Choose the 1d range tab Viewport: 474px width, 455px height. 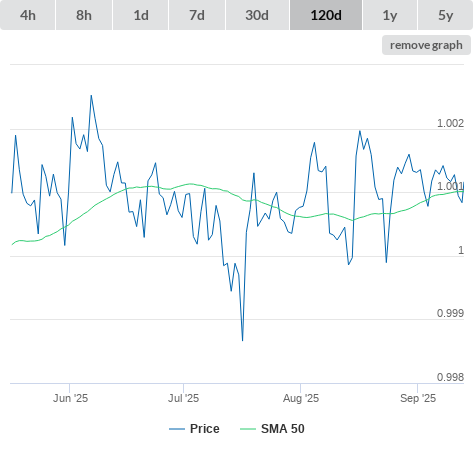coord(141,15)
